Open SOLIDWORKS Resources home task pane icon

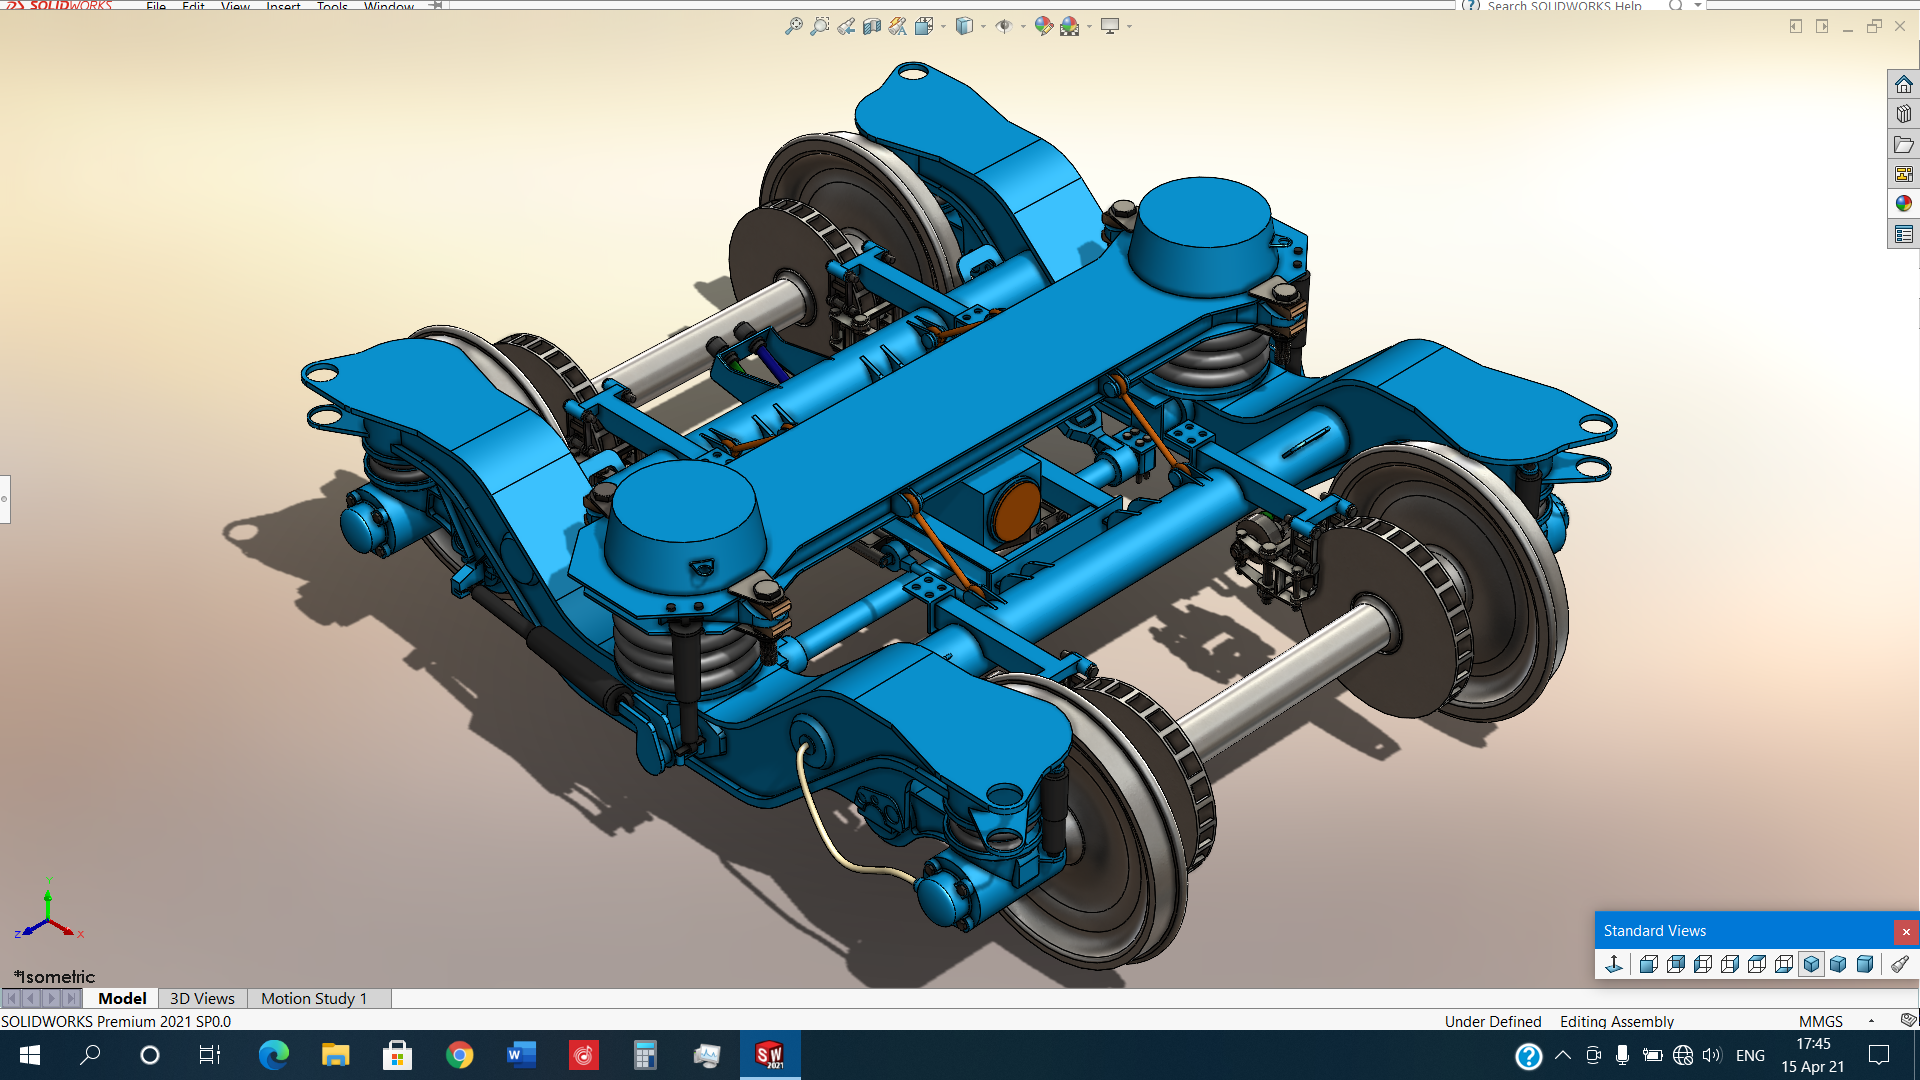[x=1903, y=85]
